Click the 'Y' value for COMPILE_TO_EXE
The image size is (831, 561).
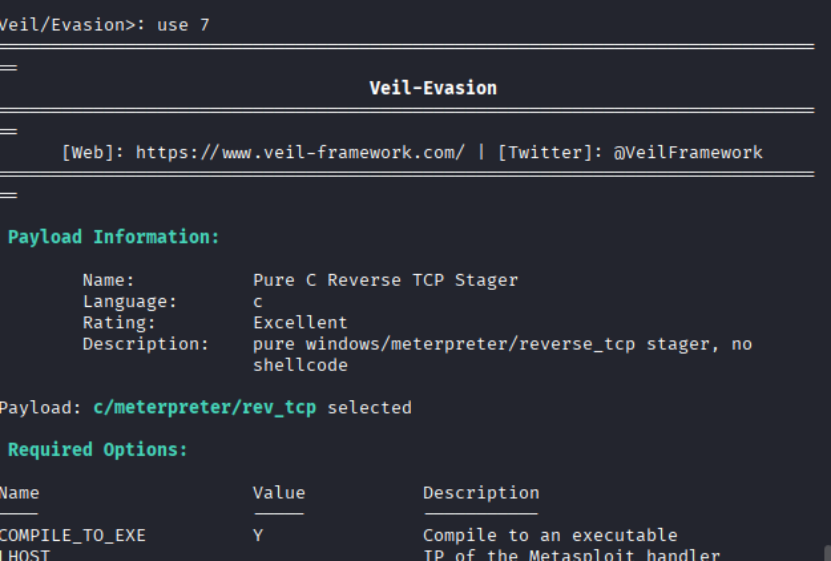coord(258,536)
